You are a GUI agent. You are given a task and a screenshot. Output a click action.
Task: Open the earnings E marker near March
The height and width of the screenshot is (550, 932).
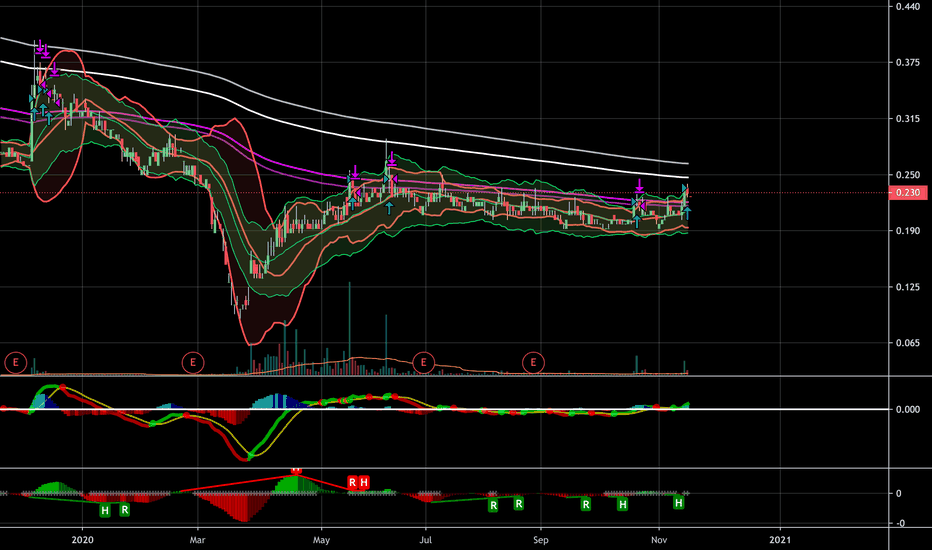[193, 362]
